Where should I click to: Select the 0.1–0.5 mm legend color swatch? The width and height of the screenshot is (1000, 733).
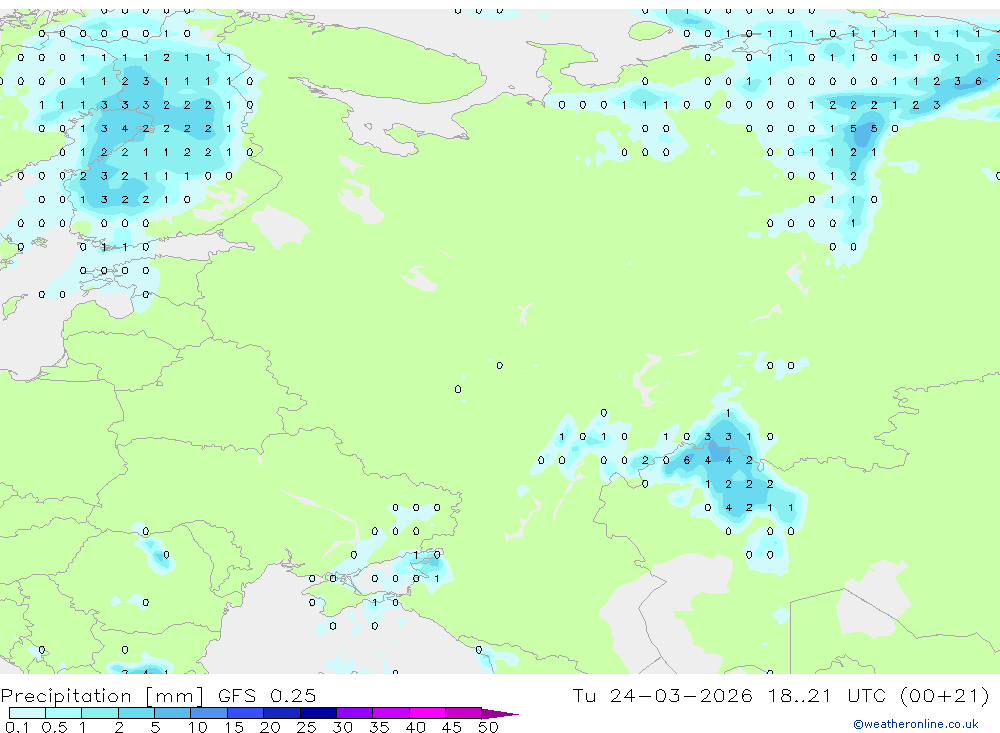point(27,713)
